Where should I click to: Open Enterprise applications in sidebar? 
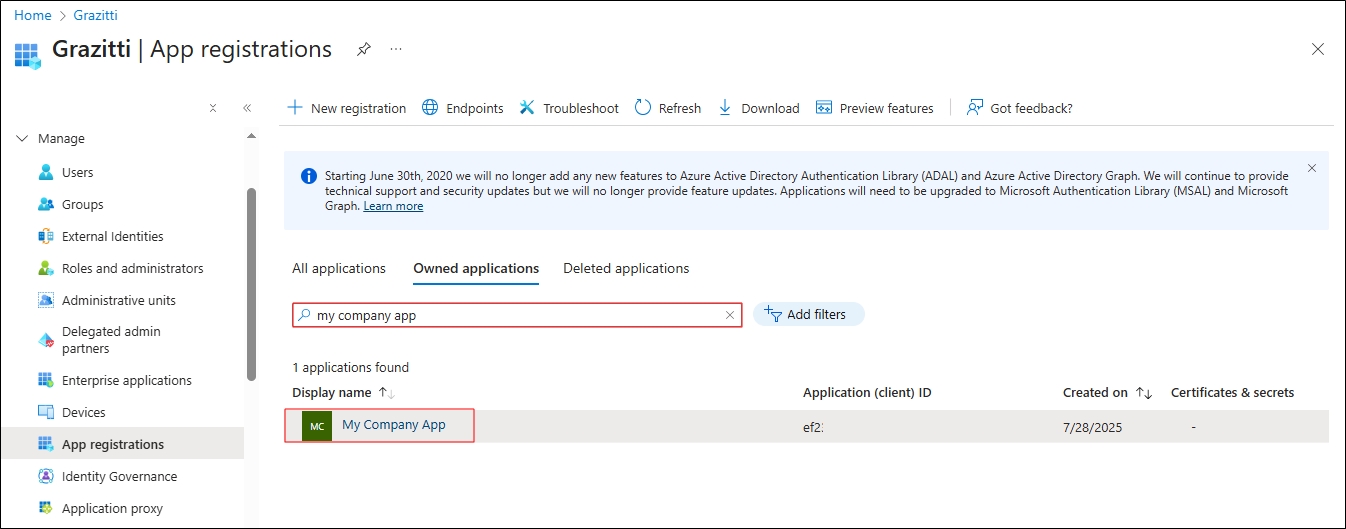click(126, 381)
